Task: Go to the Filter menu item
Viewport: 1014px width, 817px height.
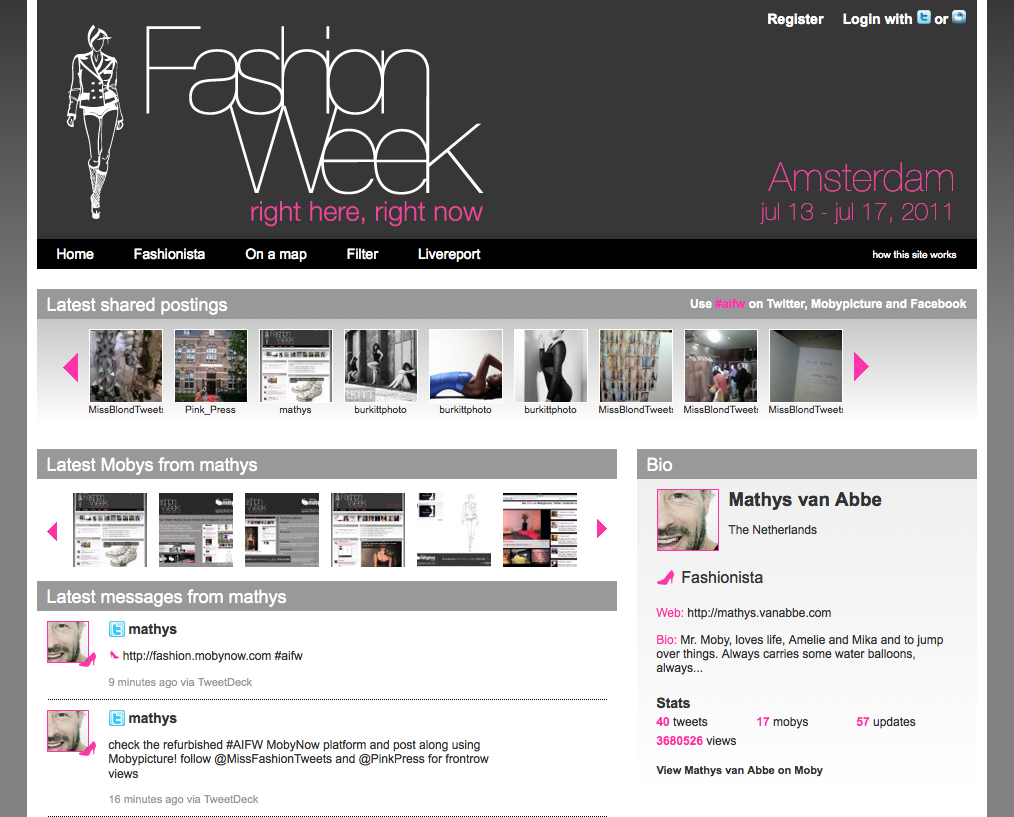Action: click(x=362, y=254)
